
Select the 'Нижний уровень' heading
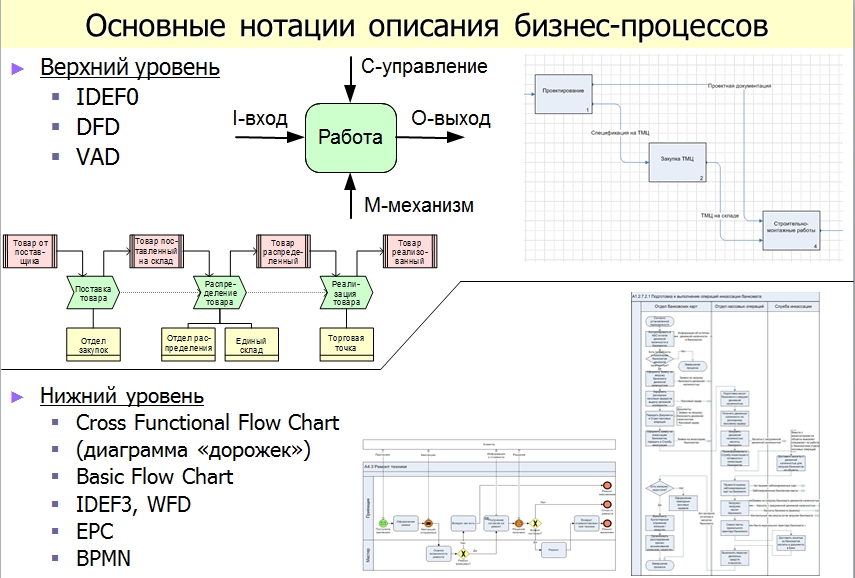tap(122, 396)
